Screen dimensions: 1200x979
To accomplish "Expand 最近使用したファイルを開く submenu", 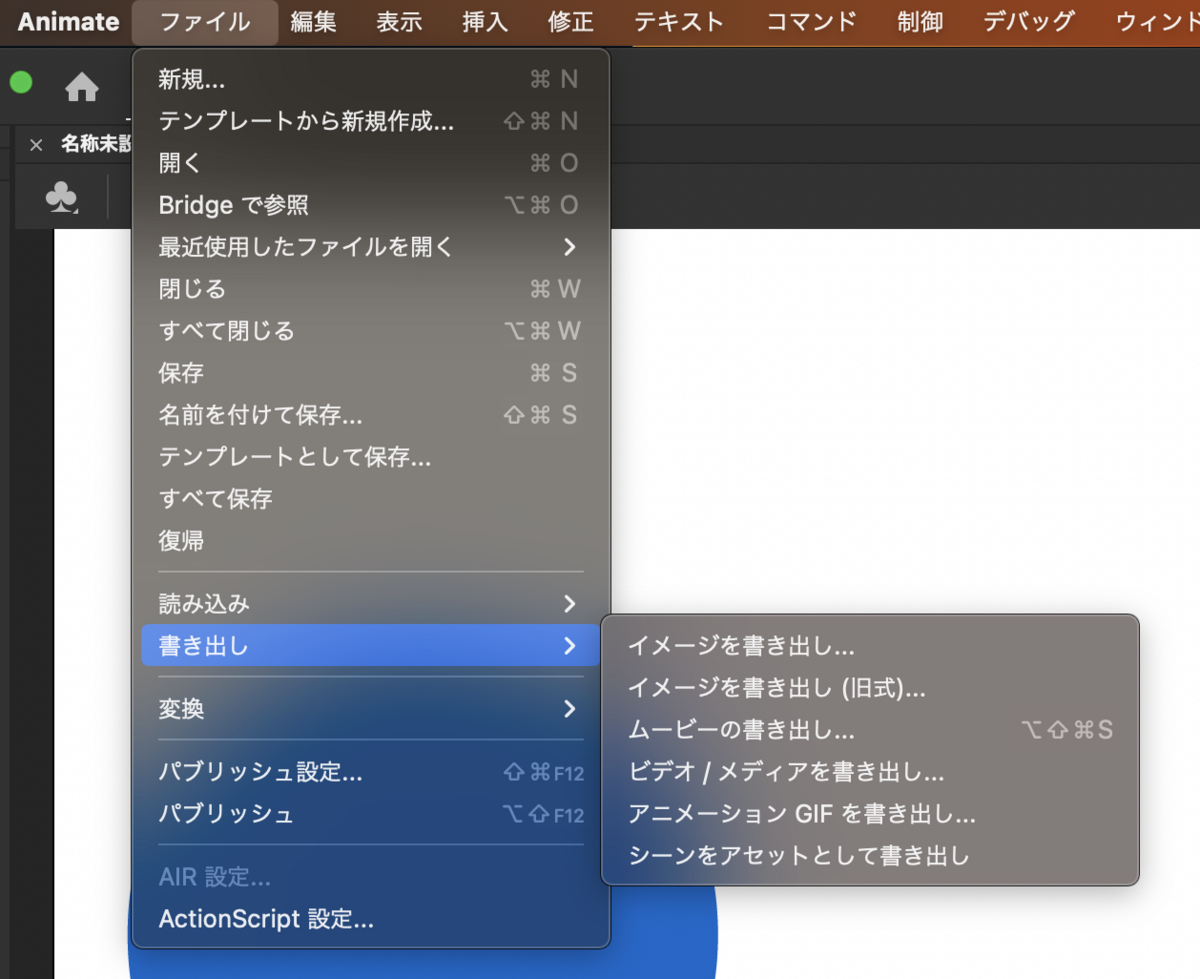I will point(371,247).
